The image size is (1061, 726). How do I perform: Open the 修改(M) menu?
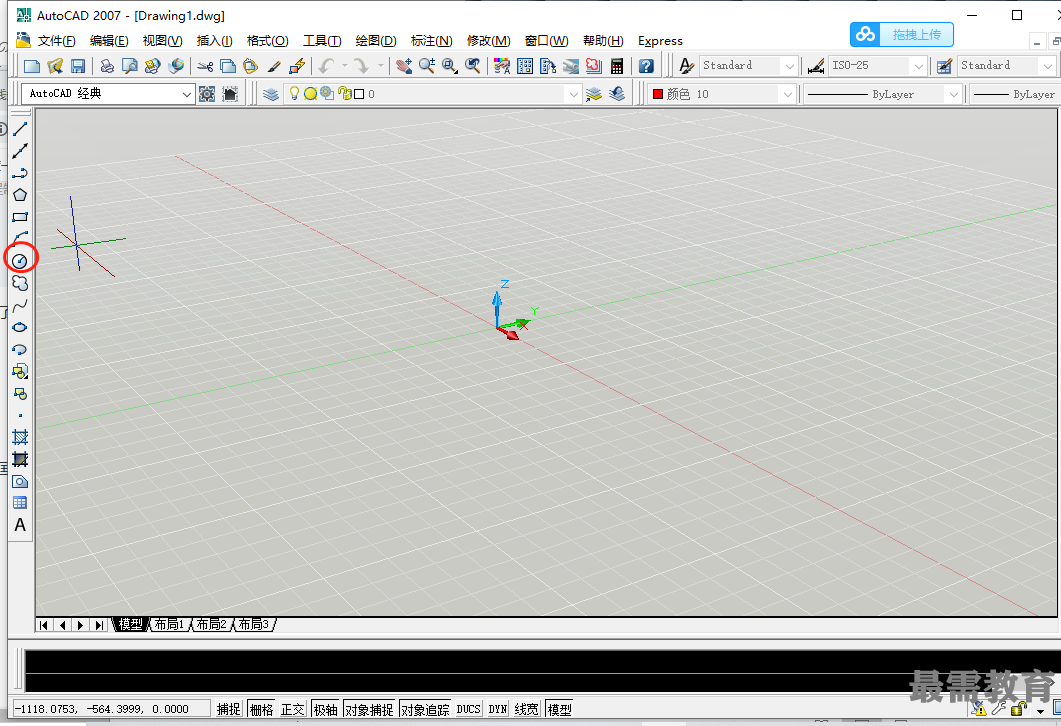click(x=489, y=41)
